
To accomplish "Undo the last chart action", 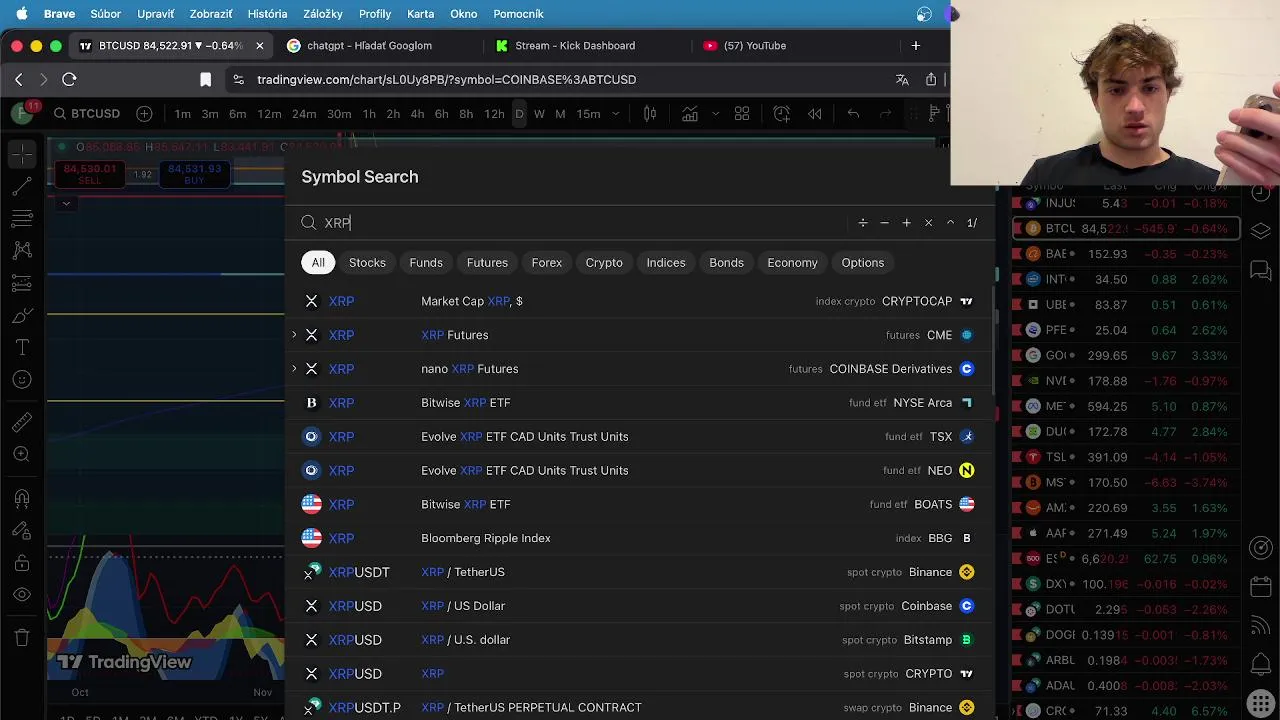I will [853, 114].
